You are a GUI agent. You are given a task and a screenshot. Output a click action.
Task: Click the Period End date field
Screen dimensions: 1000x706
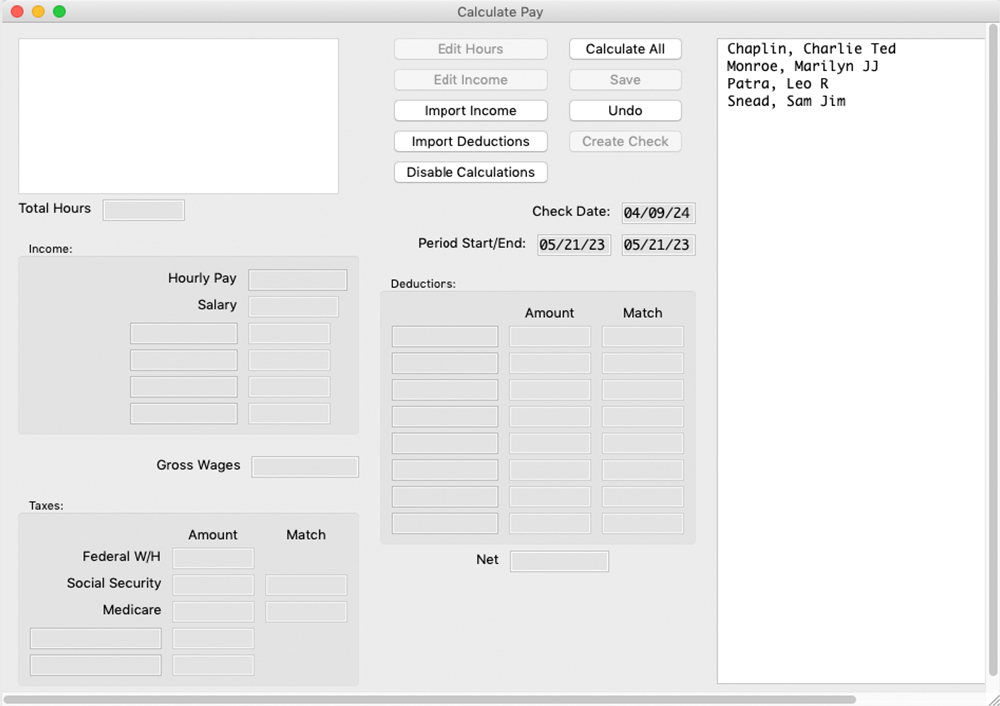click(657, 244)
